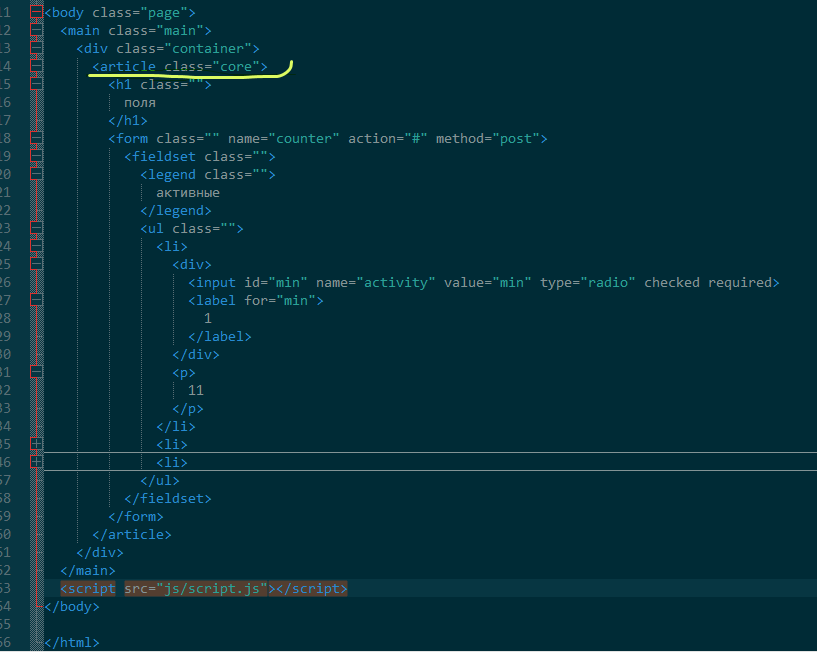
Task: Click the closing </p> tag
Action: [x=188, y=409]
